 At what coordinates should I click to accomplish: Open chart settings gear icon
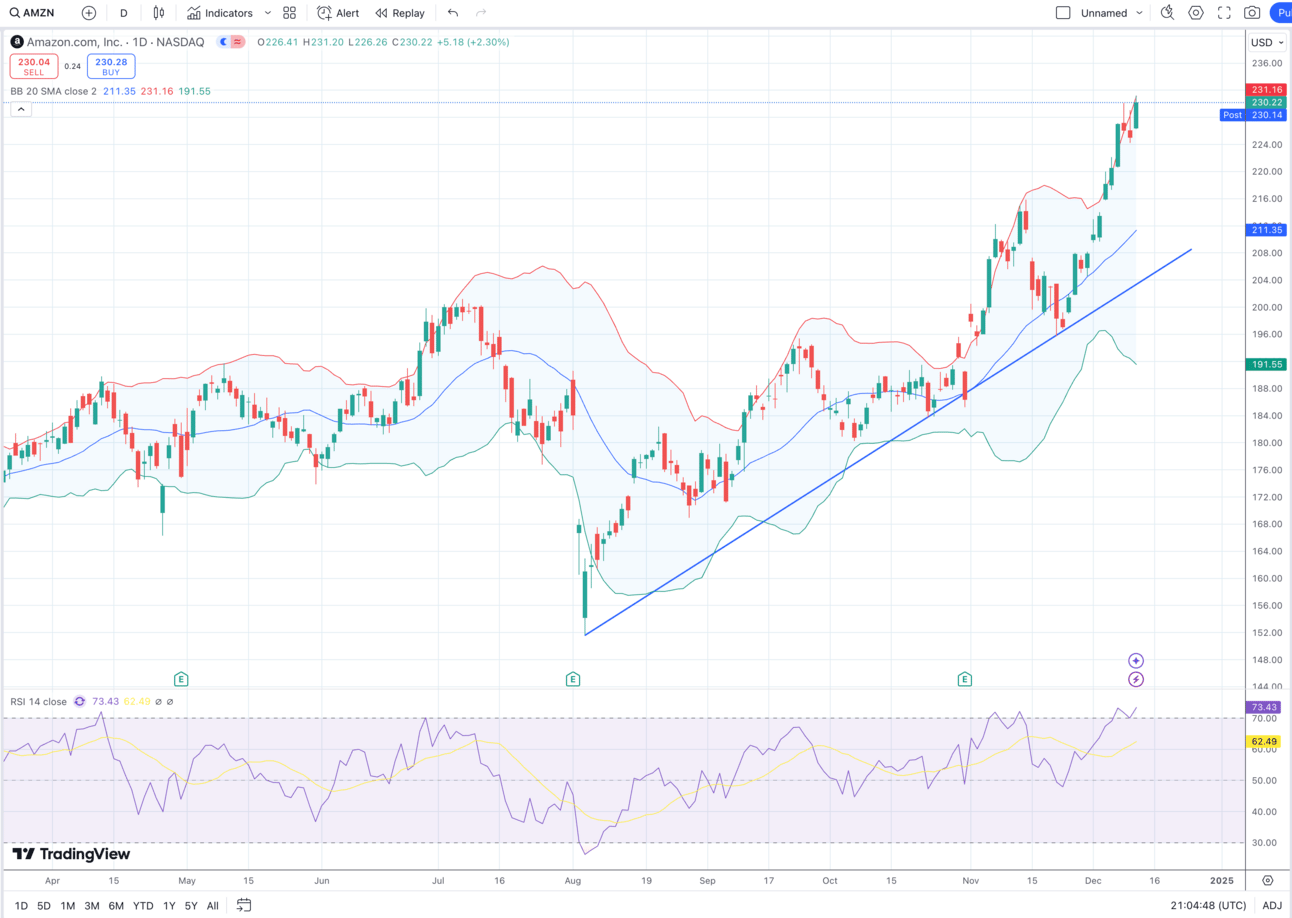click(1196, 13)
